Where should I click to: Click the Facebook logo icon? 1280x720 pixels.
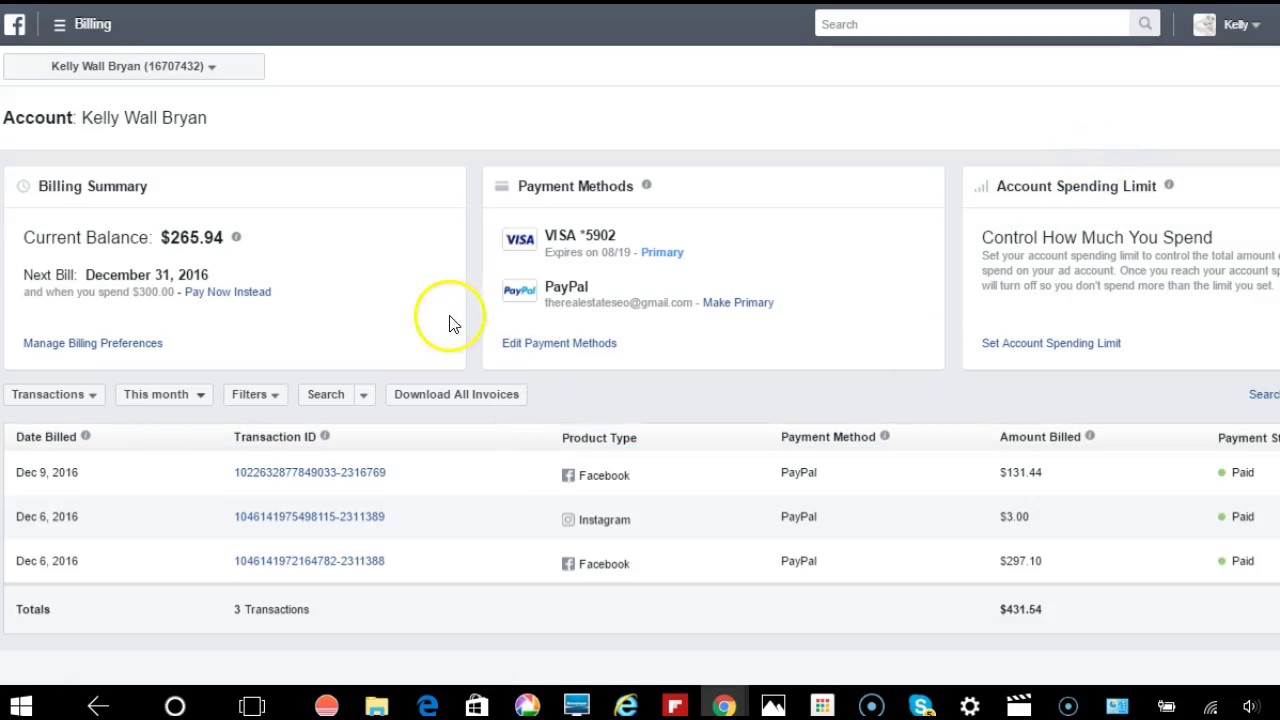pos(15,24)
